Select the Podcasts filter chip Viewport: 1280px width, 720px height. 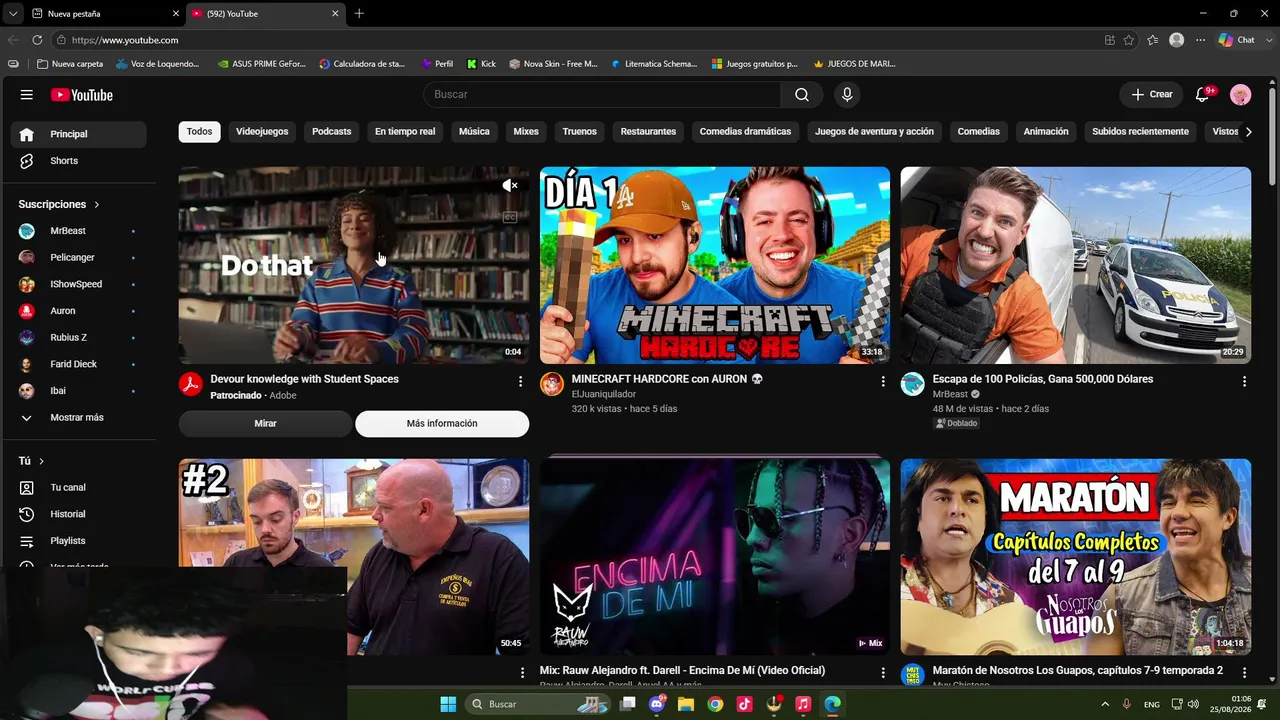tap(331, 132)
